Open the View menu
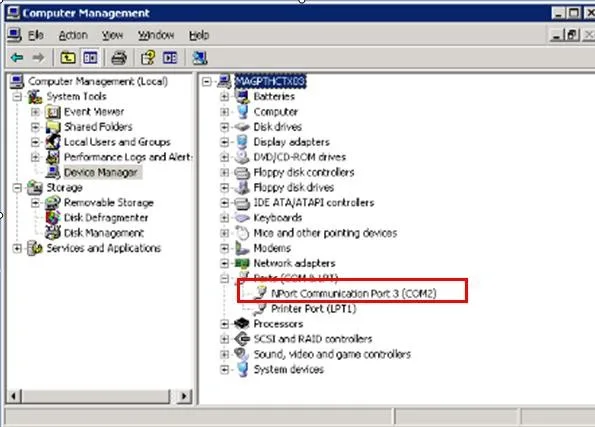The width and height of the screenshot is (595, 427). click(x=112, y=35)
